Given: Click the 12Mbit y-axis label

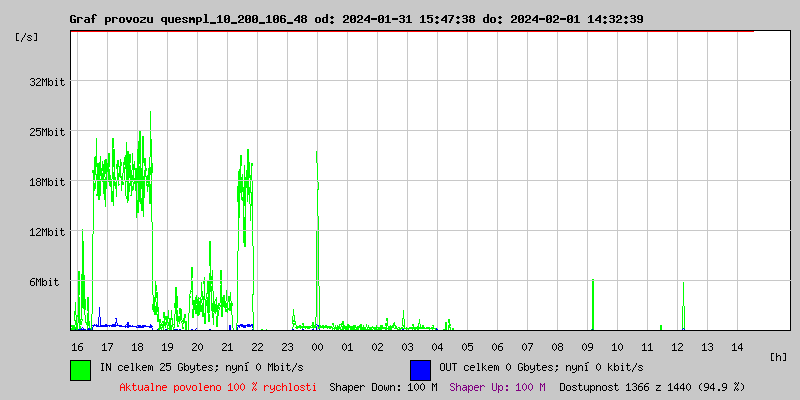Looking at the screenshot, I should (x=47, y=232).
